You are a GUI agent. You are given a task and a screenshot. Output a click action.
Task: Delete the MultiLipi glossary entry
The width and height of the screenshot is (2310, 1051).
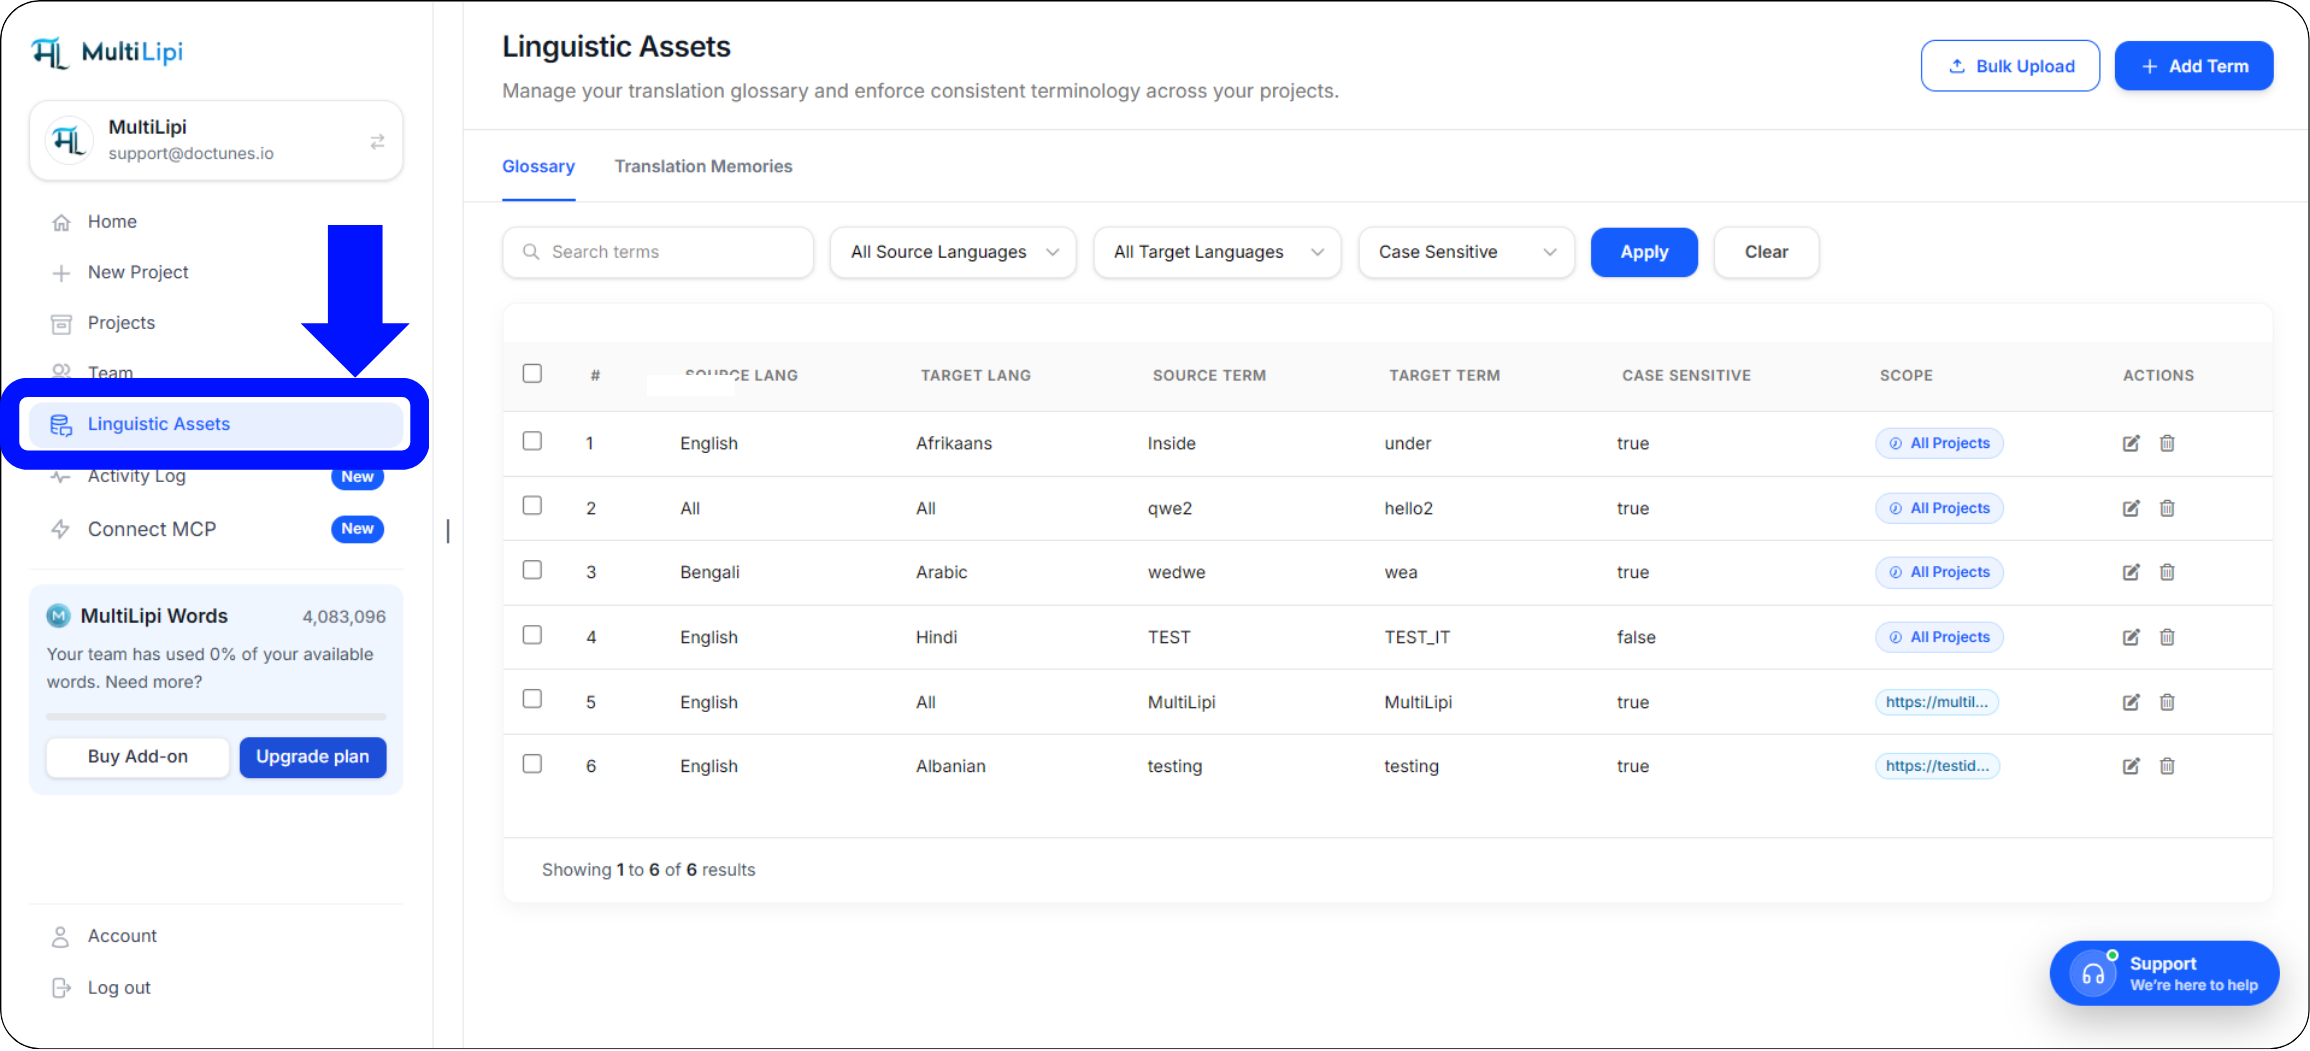[x=2167, y=702]
